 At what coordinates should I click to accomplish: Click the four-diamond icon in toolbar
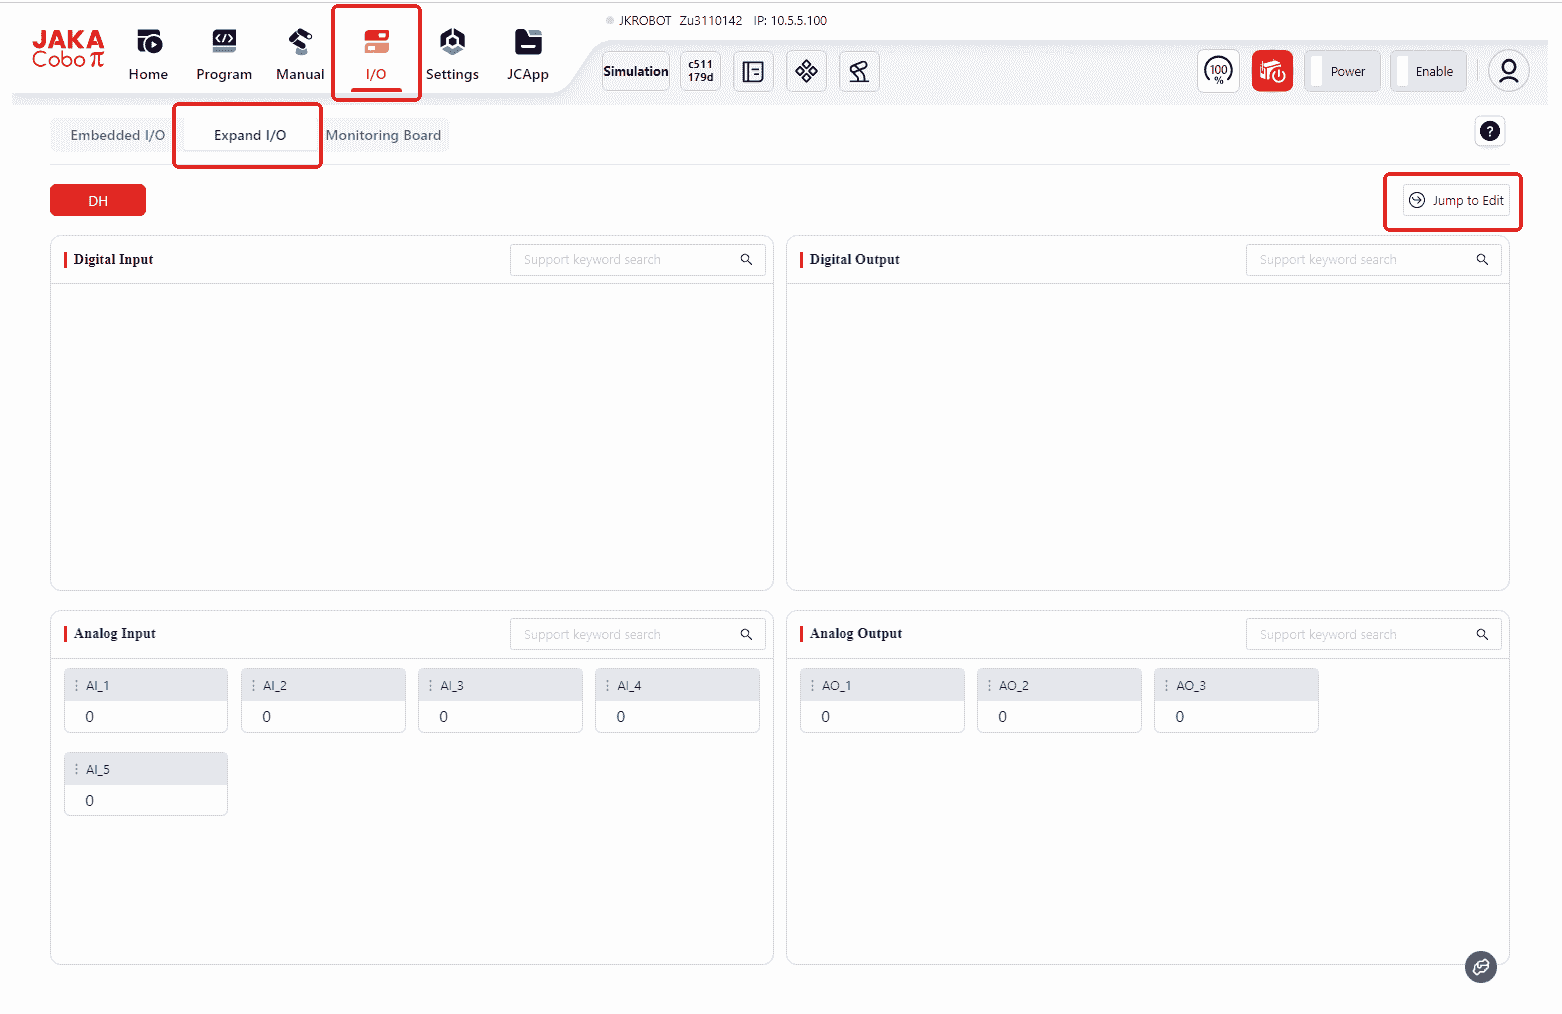point(806,71)
